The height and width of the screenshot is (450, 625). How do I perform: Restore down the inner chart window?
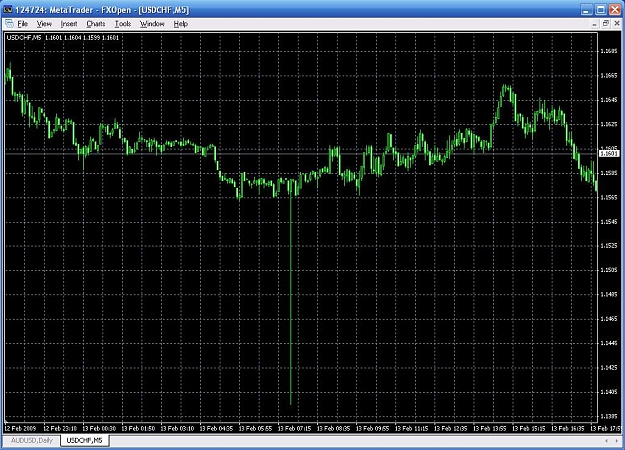pyautogui.click(x=605, y=24)
